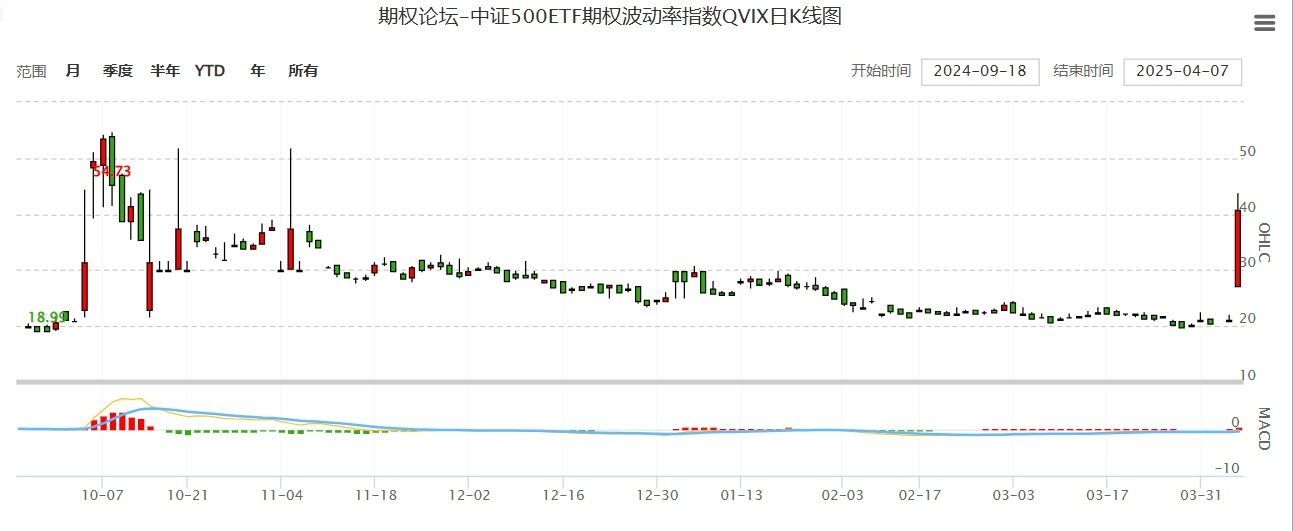Set range to 半年

tap(165, 71)
